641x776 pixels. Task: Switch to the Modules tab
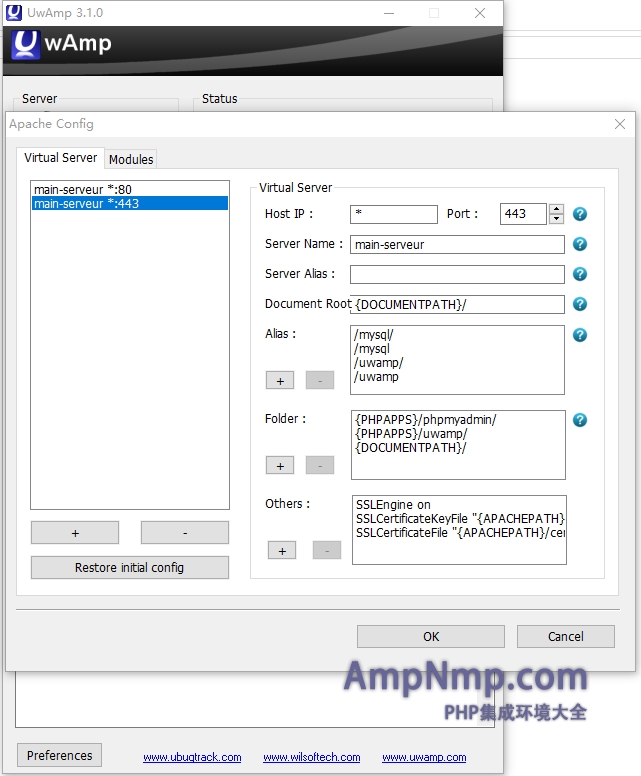click(131, 159)
